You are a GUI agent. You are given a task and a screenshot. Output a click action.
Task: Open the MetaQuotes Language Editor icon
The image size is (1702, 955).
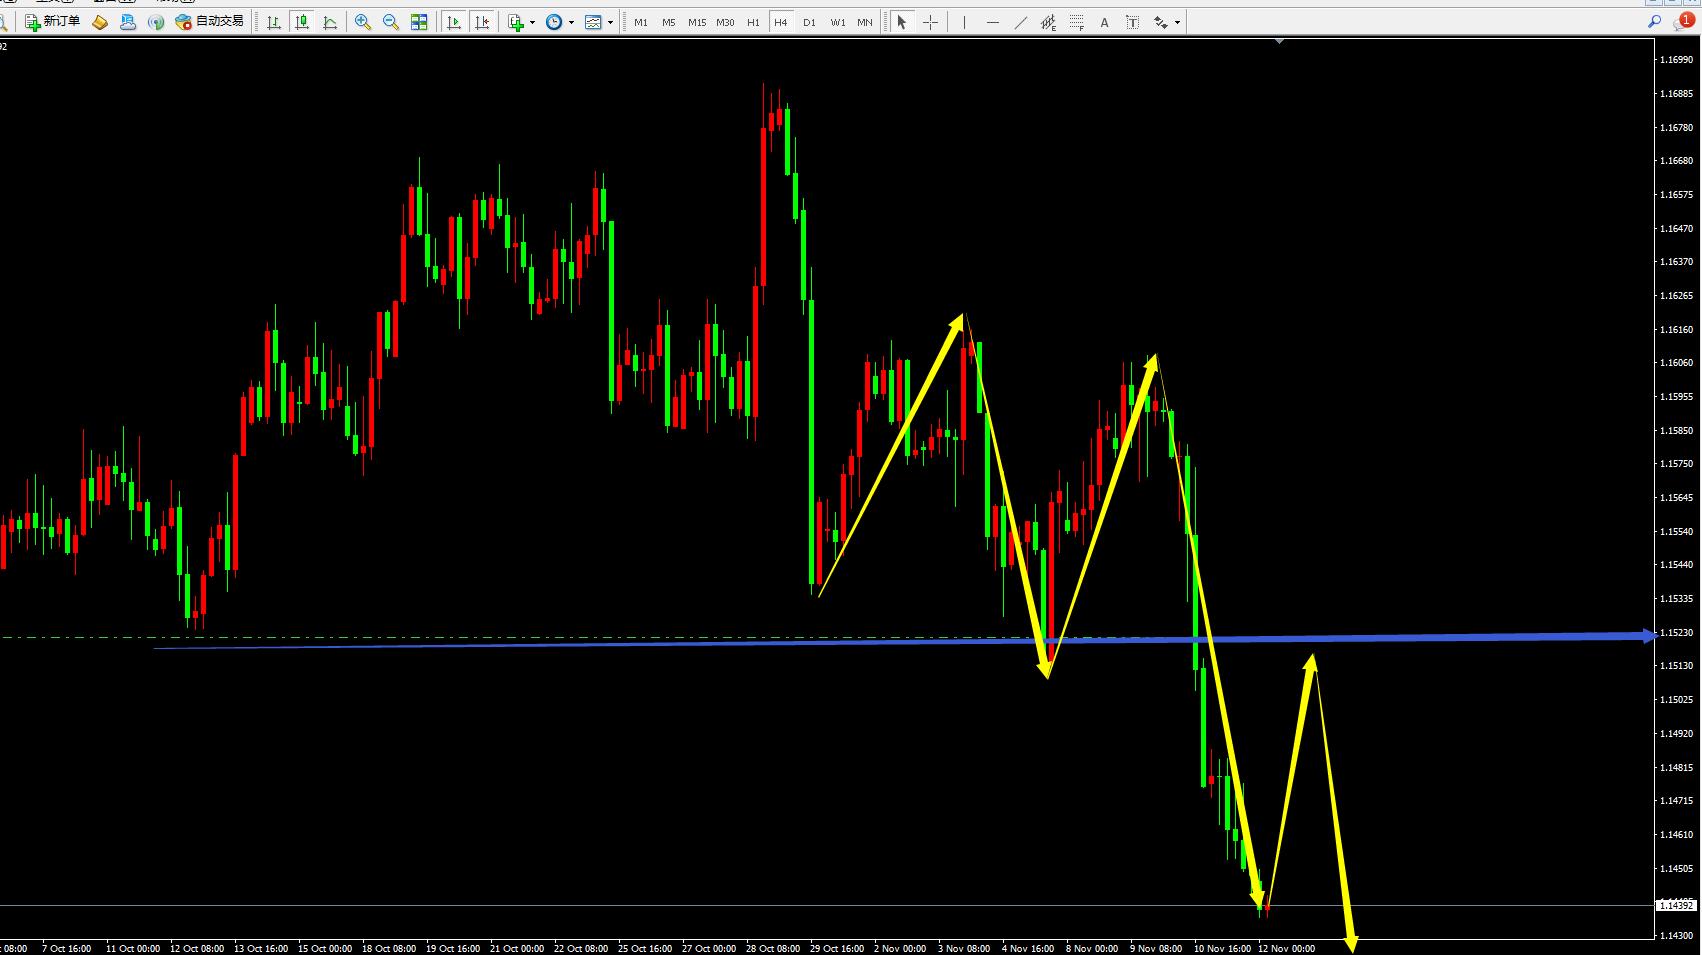[100, 21]
